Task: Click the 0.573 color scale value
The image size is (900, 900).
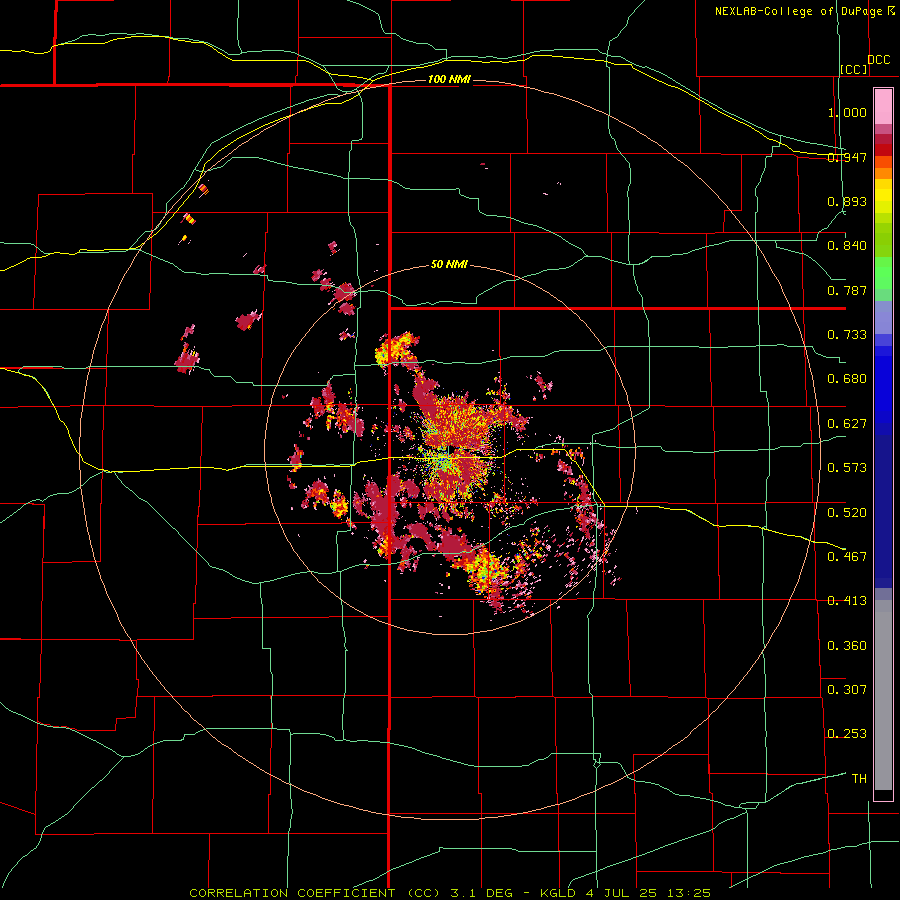Action: [847, 468]
